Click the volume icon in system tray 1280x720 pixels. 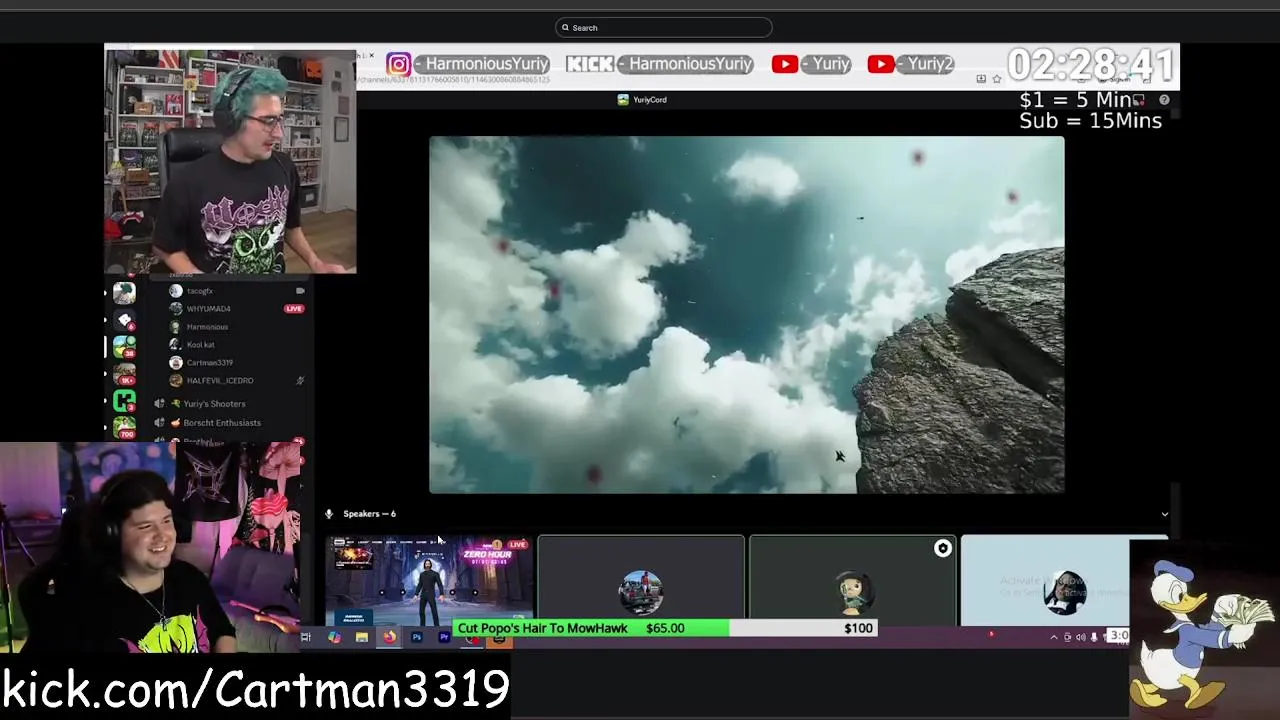[x=1080, y=637]
